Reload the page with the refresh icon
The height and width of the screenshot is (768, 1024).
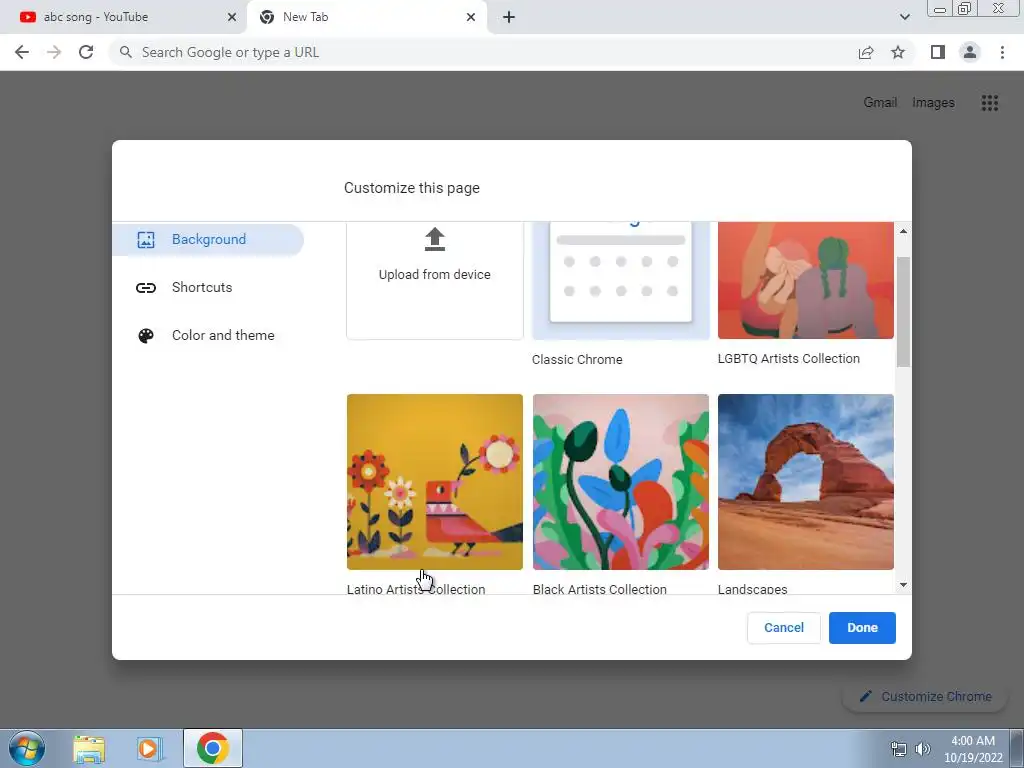(x=86, y=52)
